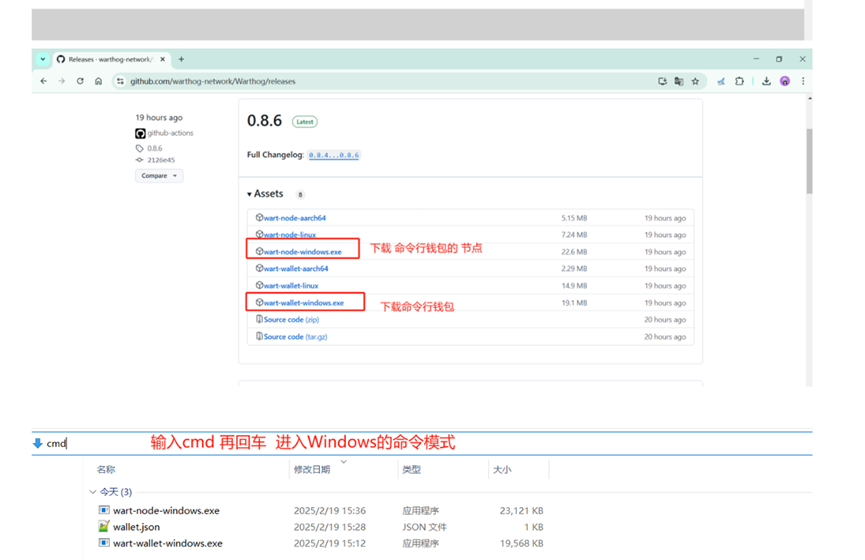Sort files by 名称 column
The height and width of the screenshot is (560, 865).
tap(106, 470)
